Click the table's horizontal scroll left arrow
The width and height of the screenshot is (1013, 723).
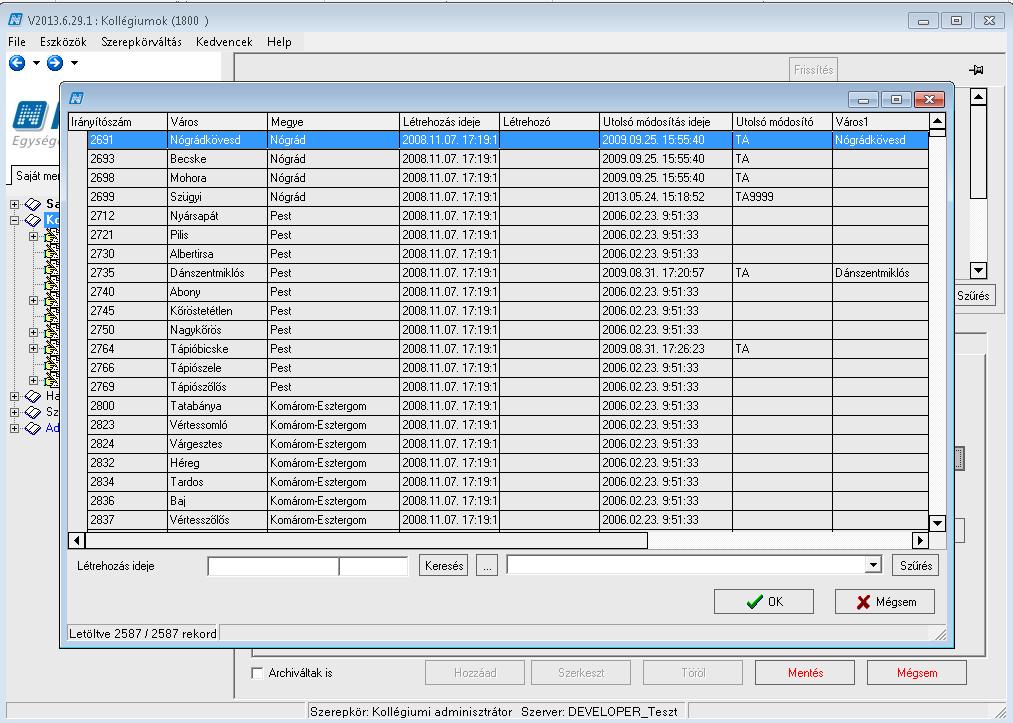(x=76, y=540)
